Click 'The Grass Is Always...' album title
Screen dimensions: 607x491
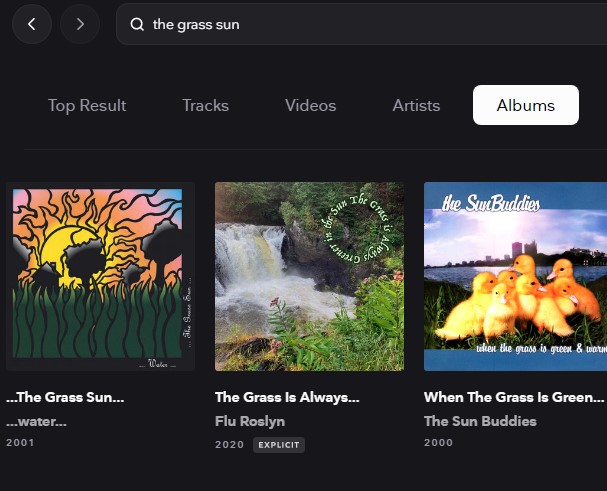point(287,397)
